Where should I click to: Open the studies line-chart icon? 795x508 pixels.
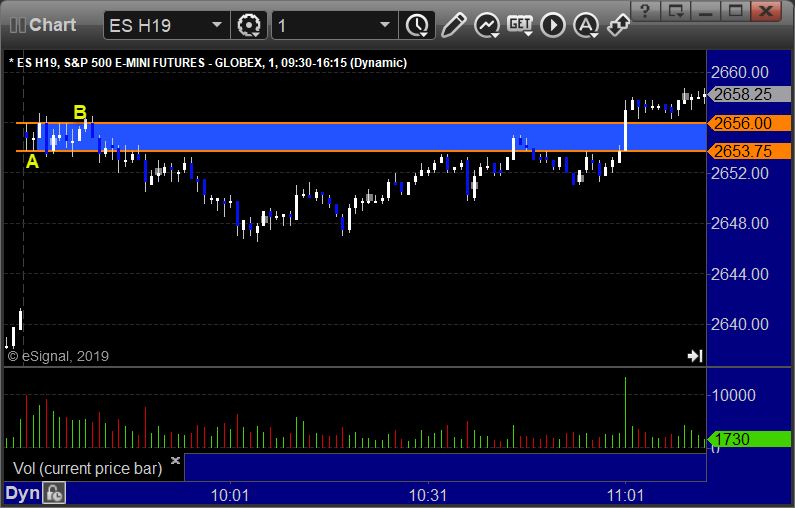pos(487,25)
